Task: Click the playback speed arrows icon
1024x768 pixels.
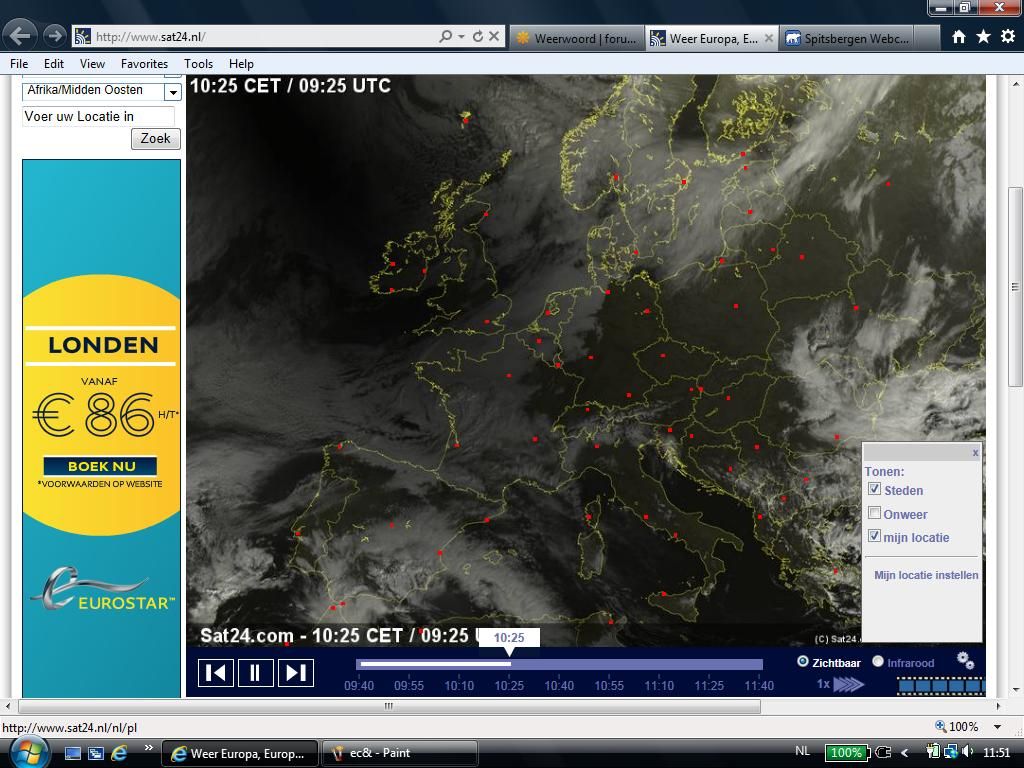Action: point(848,684)
